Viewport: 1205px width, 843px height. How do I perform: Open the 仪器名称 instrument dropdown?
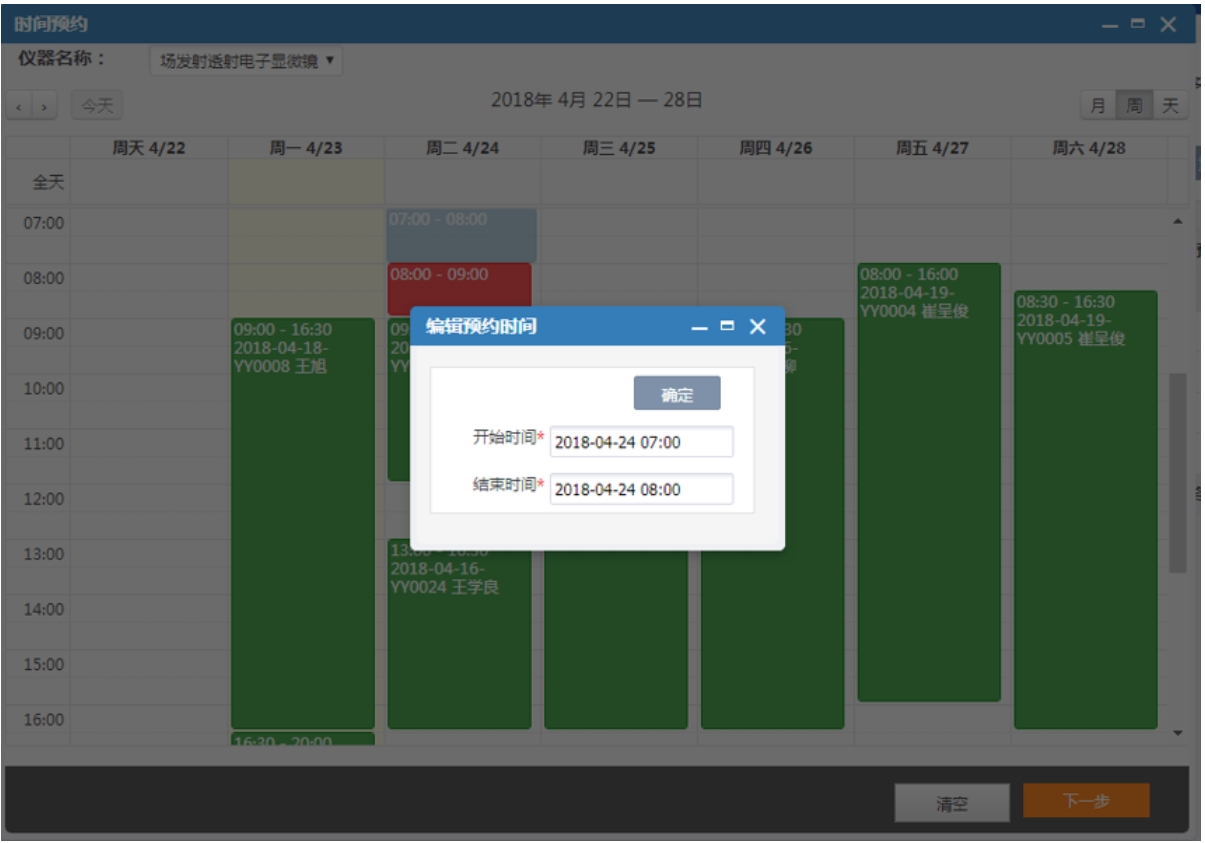coord(246,62)
